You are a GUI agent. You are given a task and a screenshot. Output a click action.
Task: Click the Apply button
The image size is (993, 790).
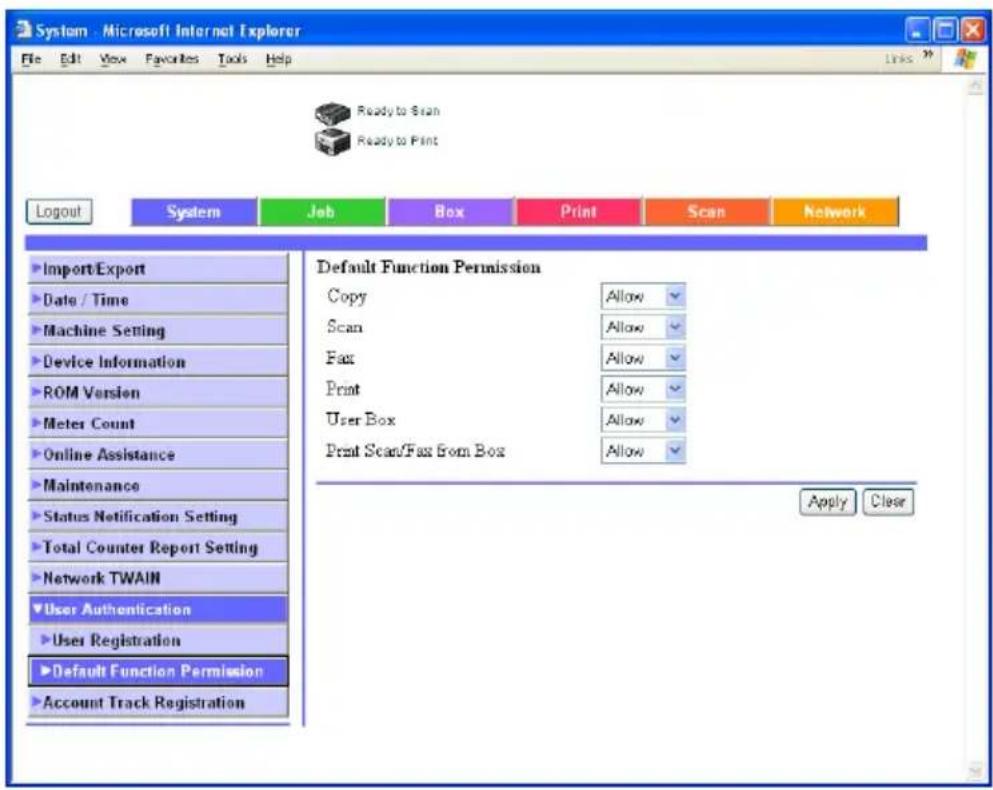[827, 502]
